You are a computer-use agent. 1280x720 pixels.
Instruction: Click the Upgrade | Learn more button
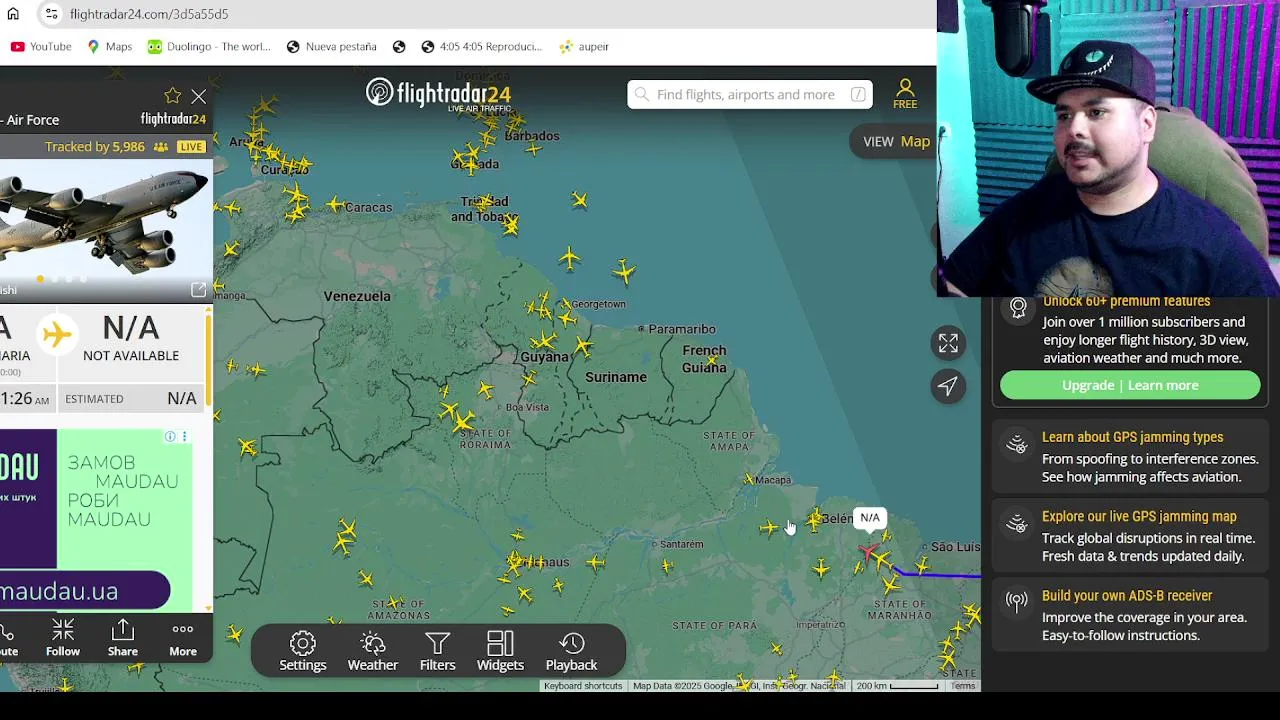[x=1130, y=385]
